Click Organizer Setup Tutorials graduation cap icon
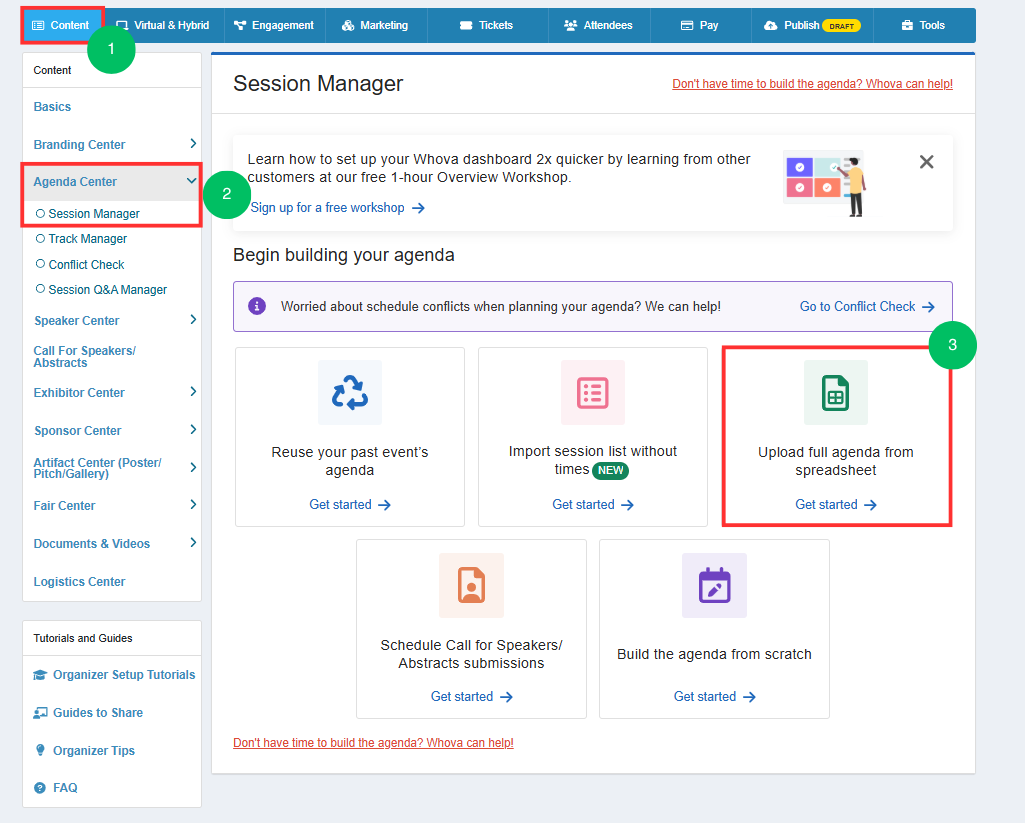Screen dimensions: 1025x823 click(40, 675)
